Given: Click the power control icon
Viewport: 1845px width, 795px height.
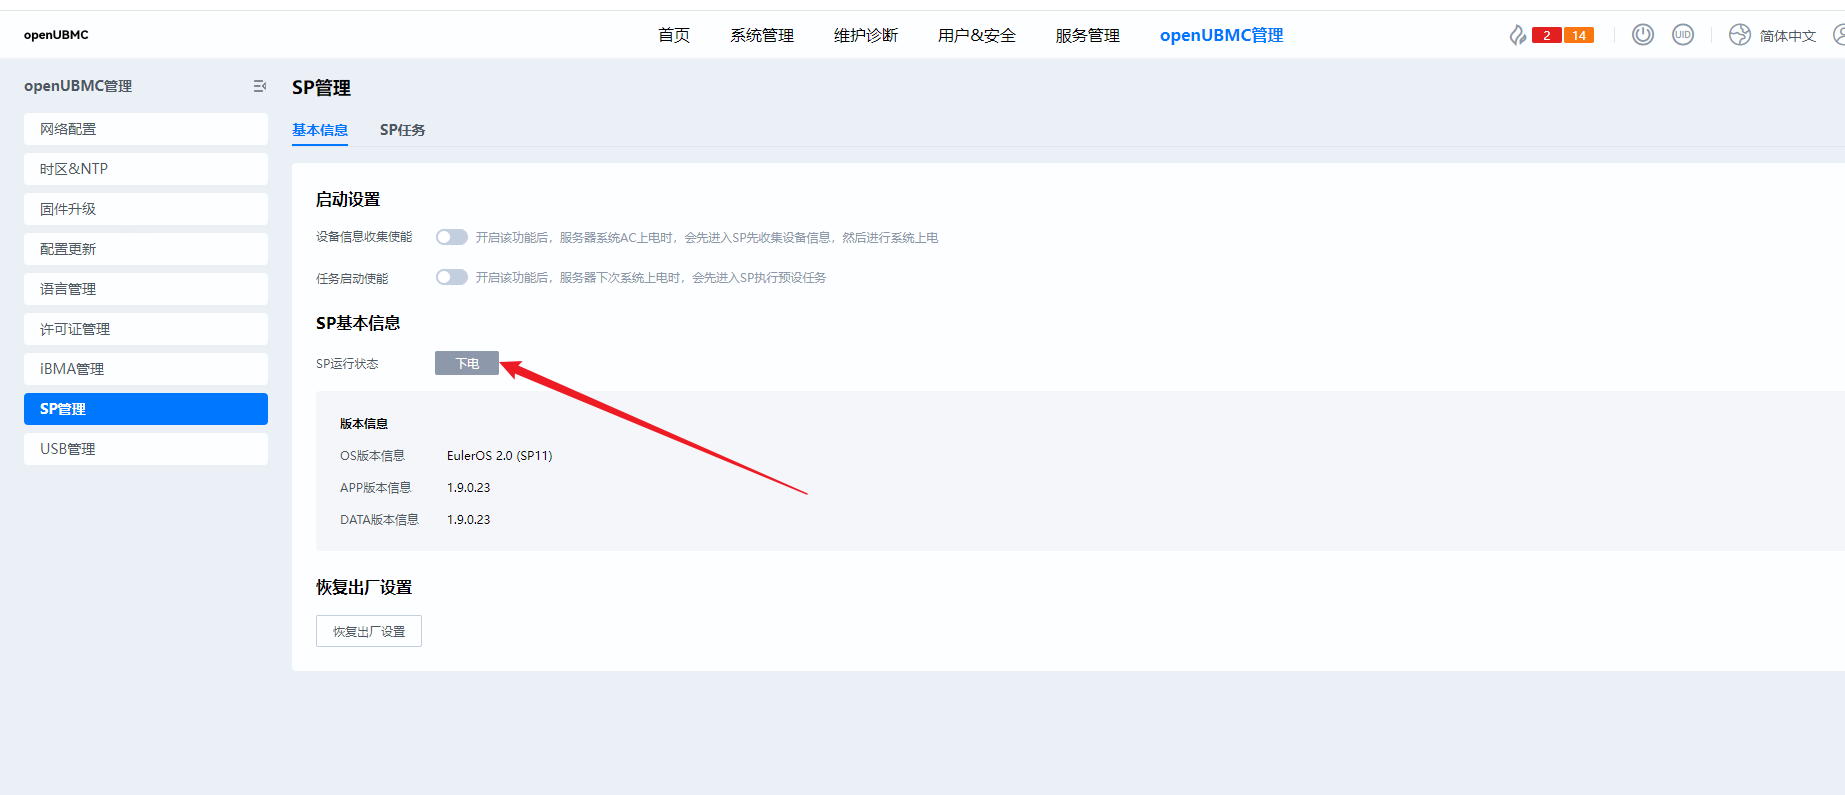Looking at the screenshot, I should pos(1642,35).
